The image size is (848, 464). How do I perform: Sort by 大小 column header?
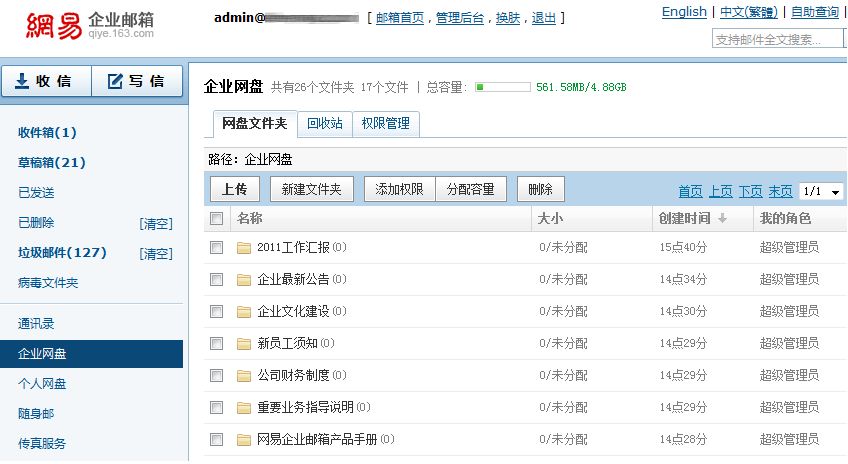[x=550, y=218]
